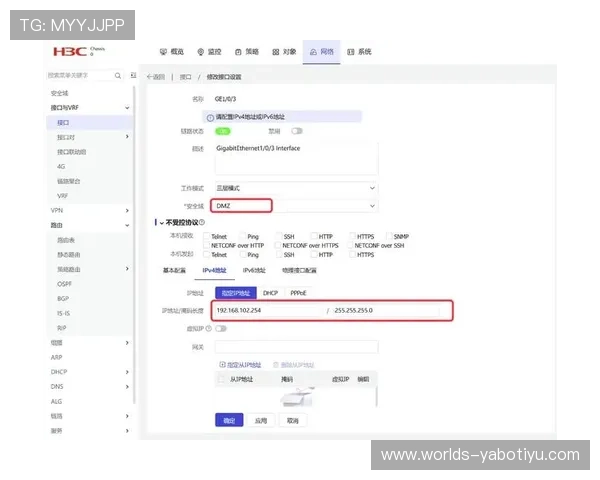Select all rows in 从IP地址 table header
The width and height of the screenshot is (600, 480).
tap(221, 379)
